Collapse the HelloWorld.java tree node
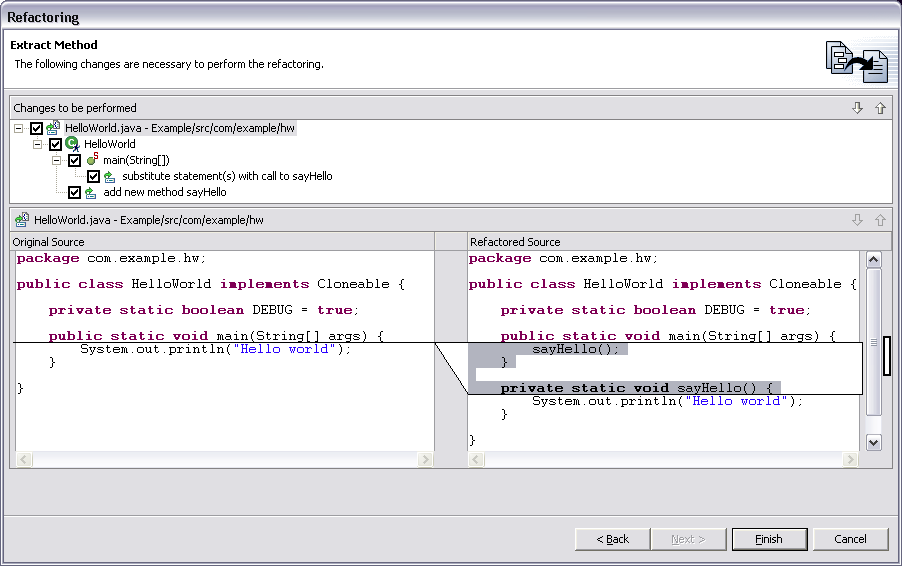The image size is (902, 566). click(x=20, y=128)
